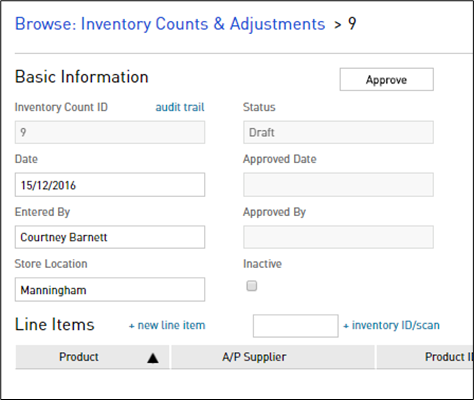Open the audit trail link
The width and height of the screenshot is (474, 400).
180,107
